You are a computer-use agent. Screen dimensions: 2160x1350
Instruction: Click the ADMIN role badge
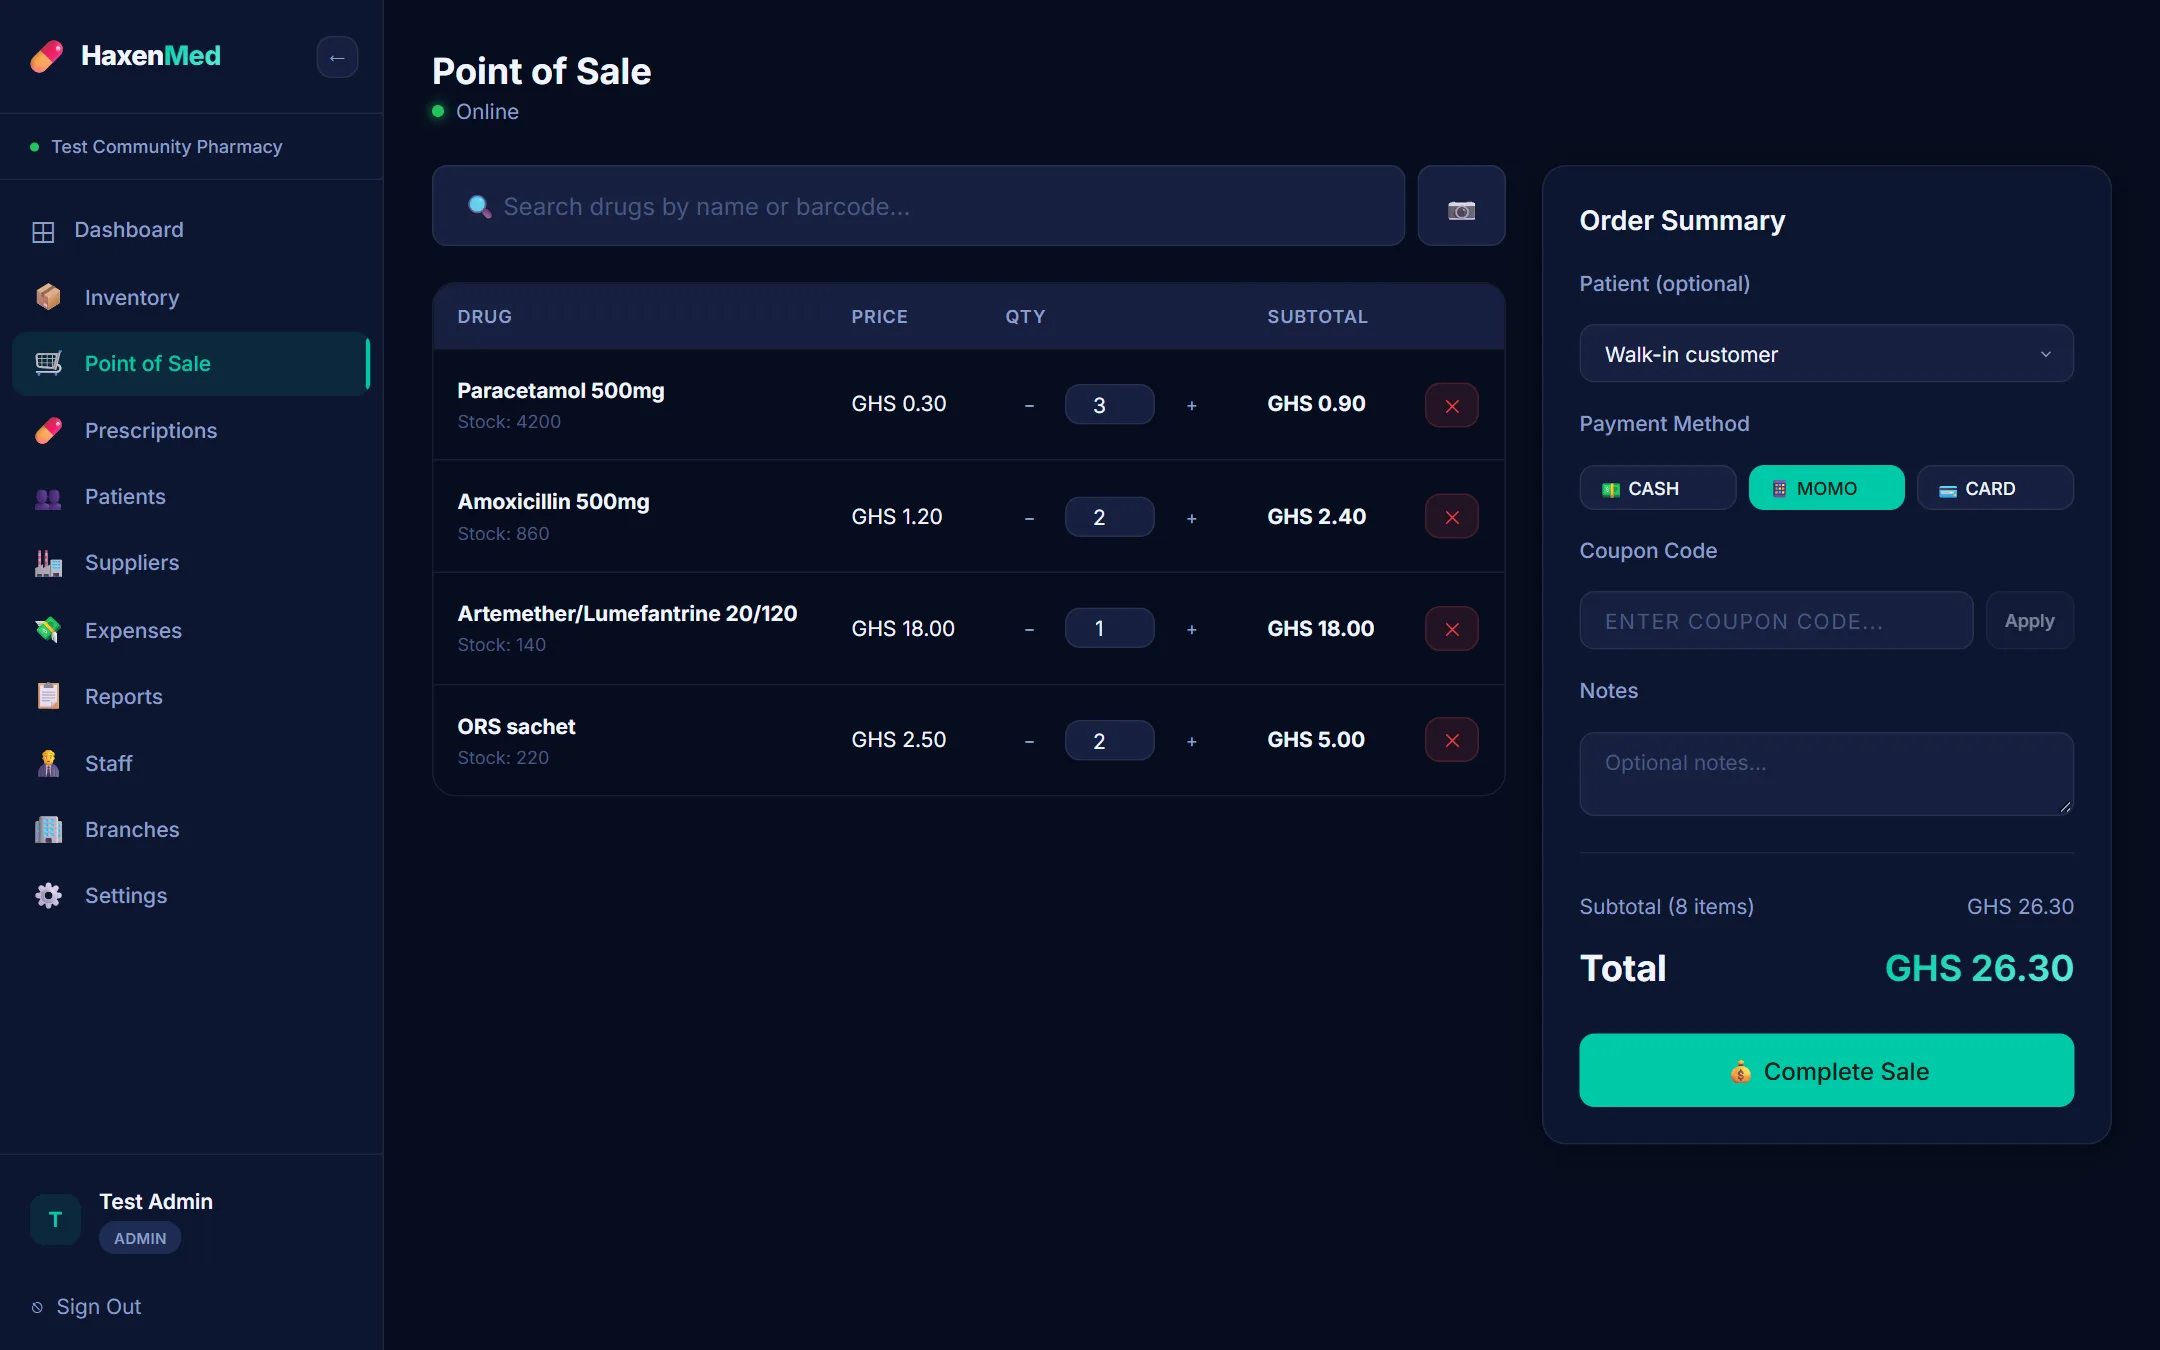coord(140,1238)
